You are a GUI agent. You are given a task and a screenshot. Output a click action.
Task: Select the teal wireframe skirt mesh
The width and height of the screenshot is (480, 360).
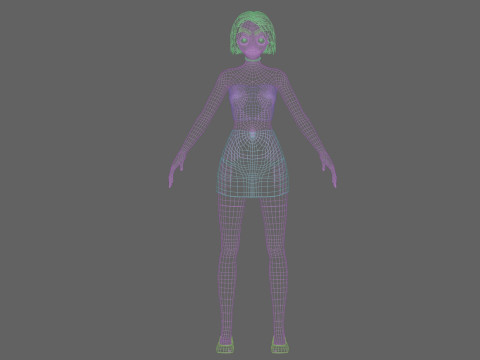pos(253,163)
